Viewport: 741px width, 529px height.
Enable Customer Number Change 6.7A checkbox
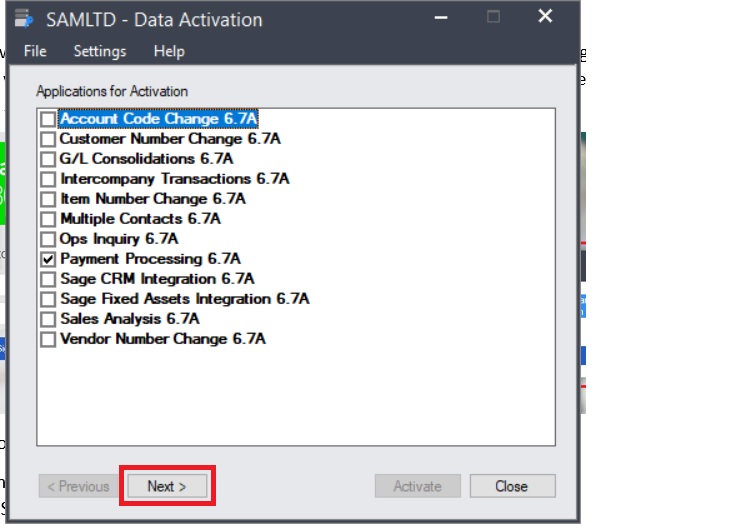[48, 139]
